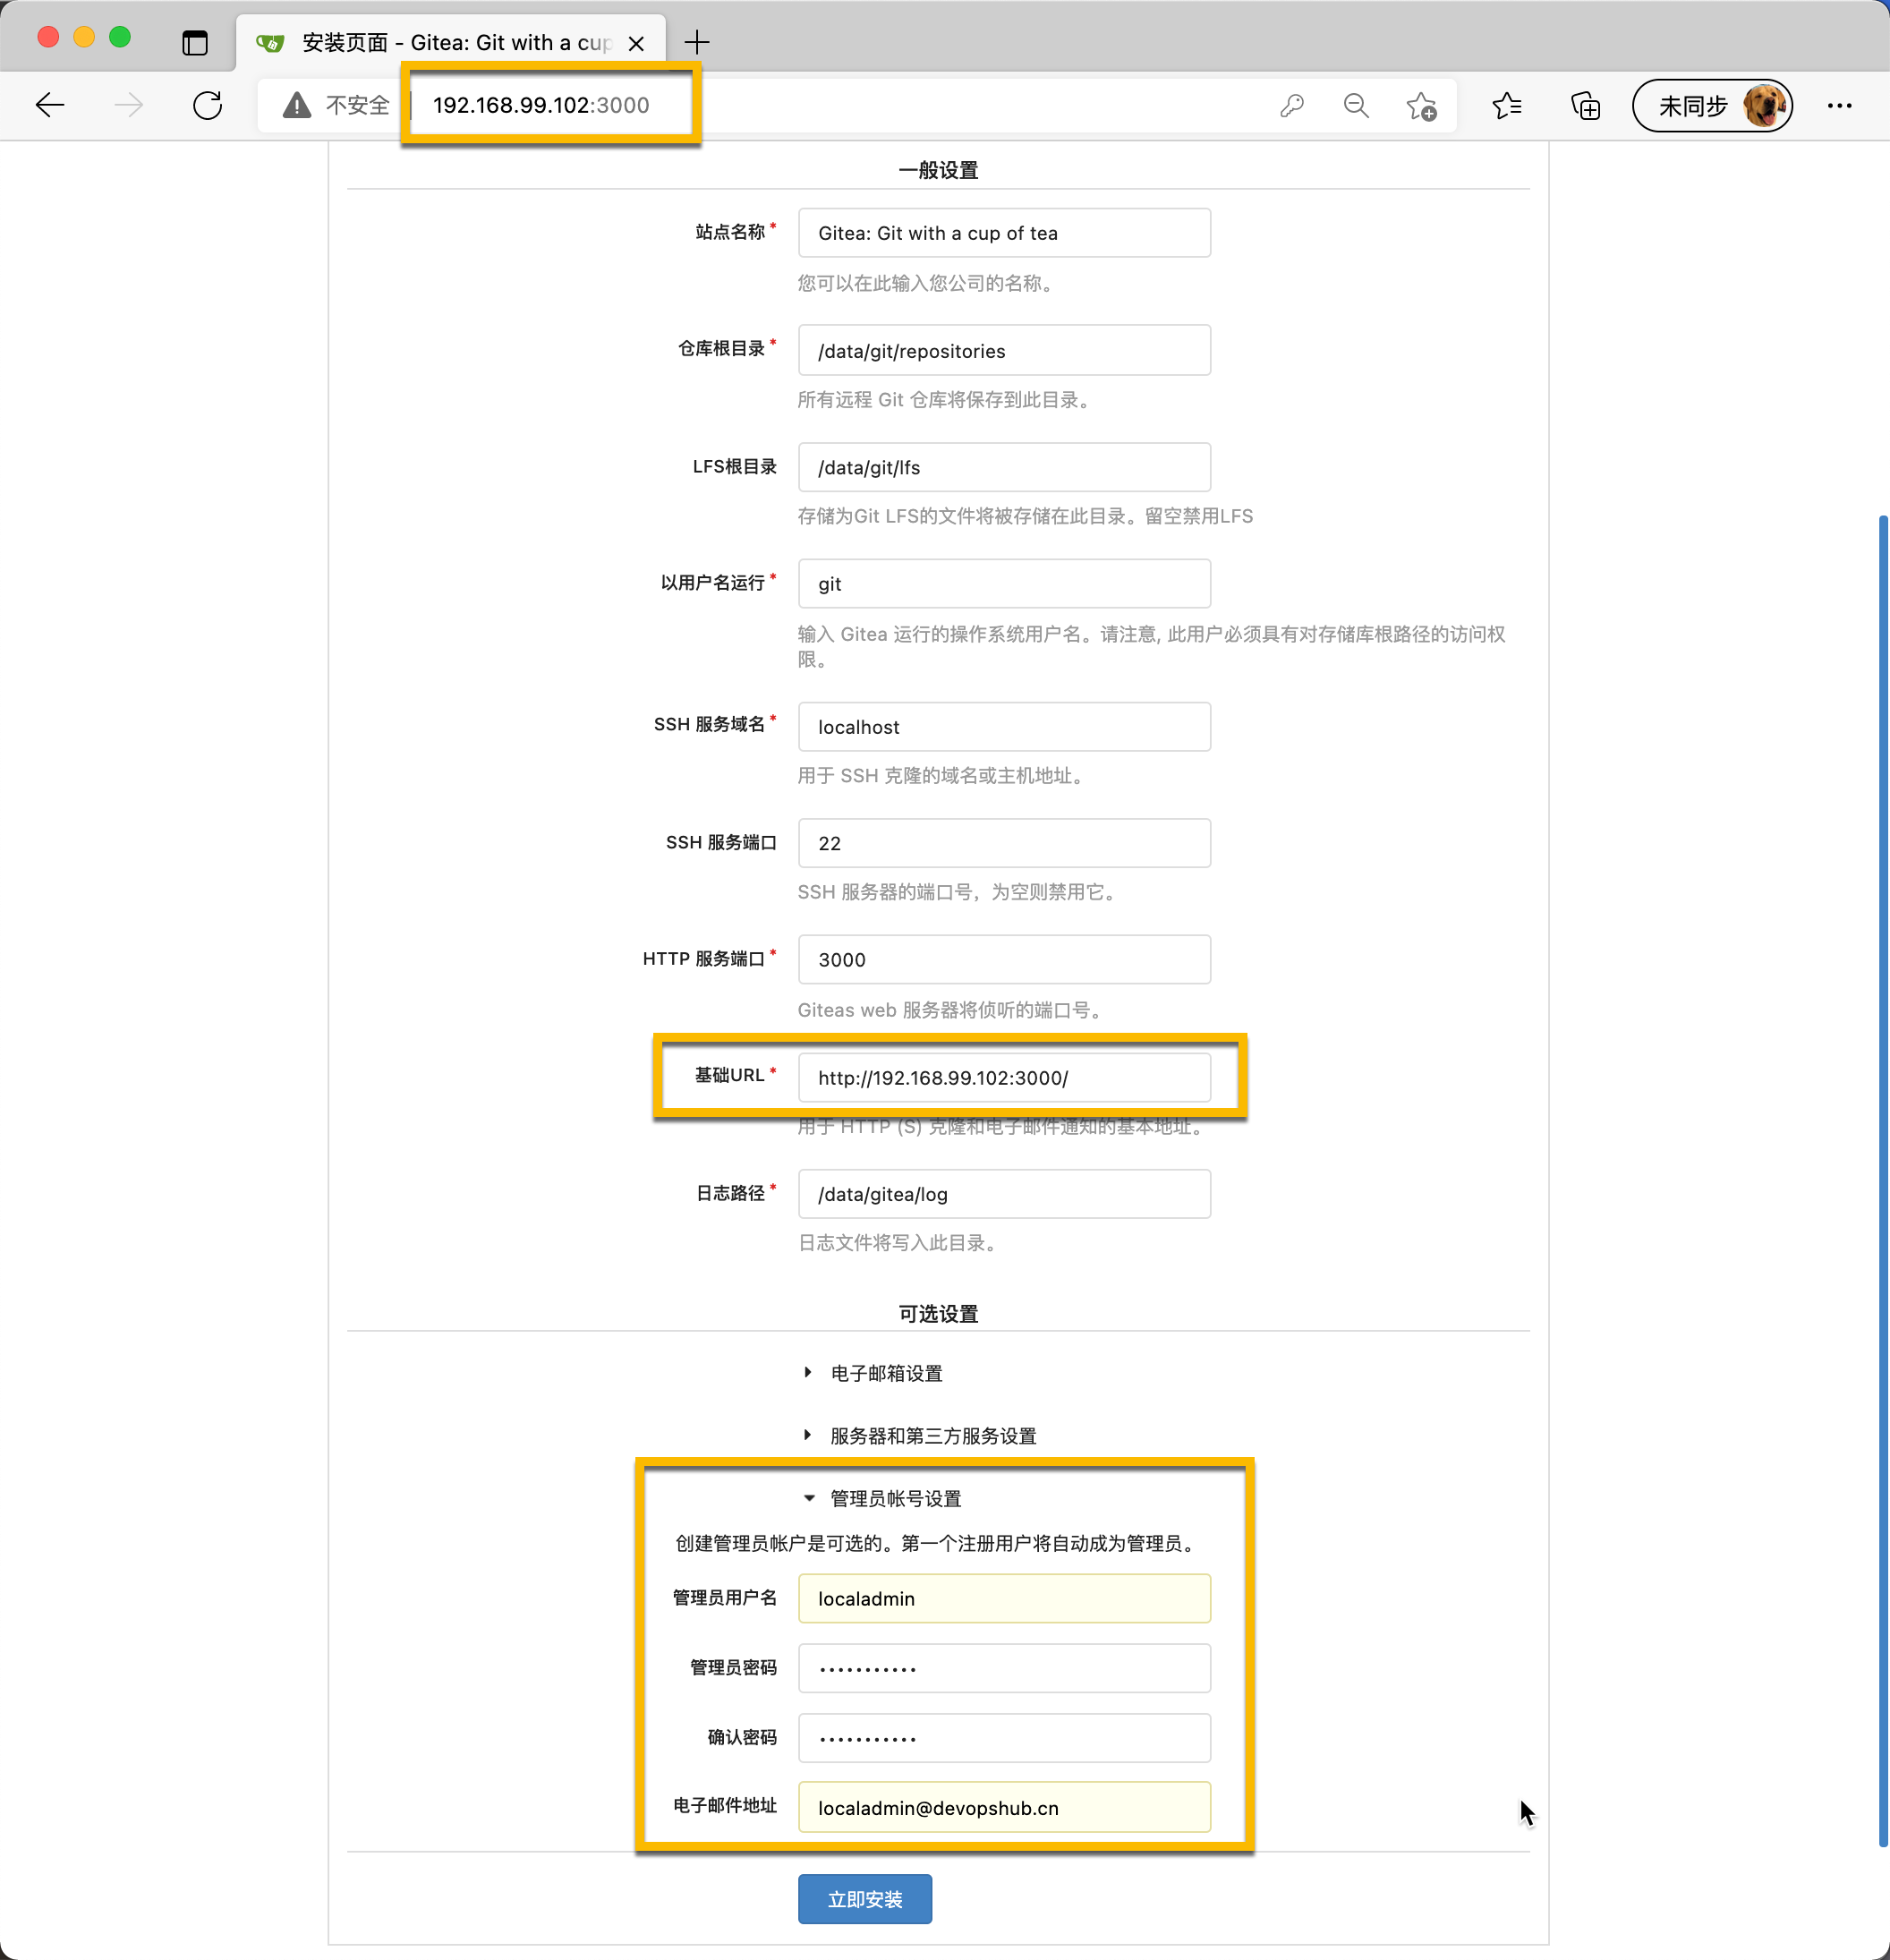Close the Gitea install tab
This screenshot has width=1890, height=1960.
636,43
